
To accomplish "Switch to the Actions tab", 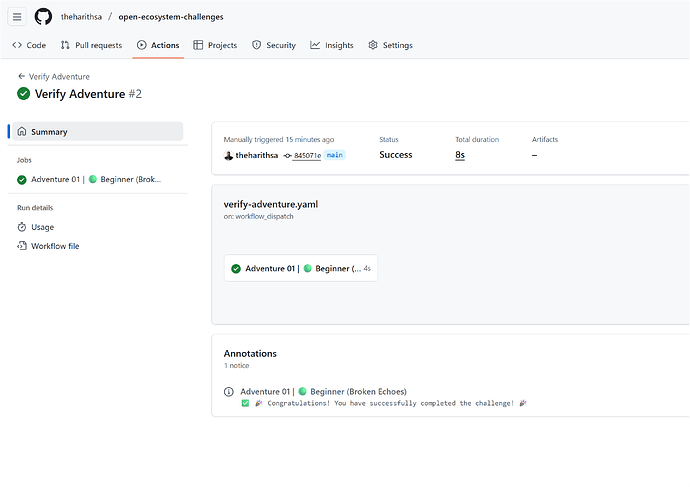I will point(158,45).
